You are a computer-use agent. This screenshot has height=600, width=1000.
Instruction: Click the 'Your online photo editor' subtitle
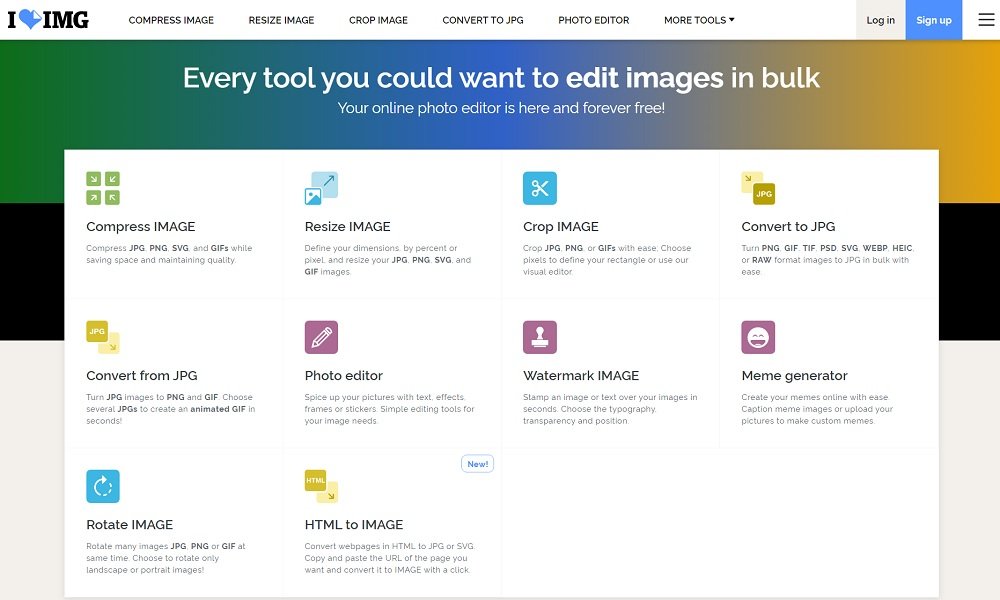tap(501, 108)
